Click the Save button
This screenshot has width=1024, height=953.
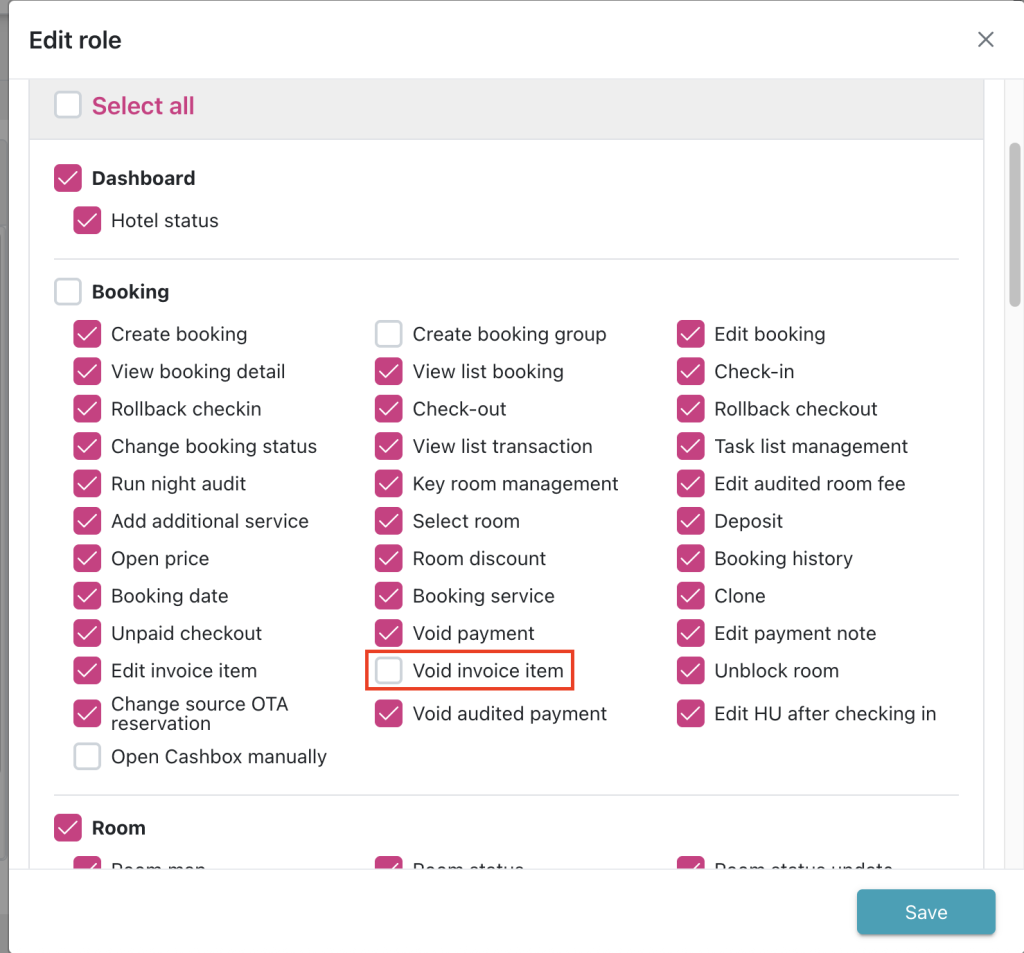coord(925,912)
